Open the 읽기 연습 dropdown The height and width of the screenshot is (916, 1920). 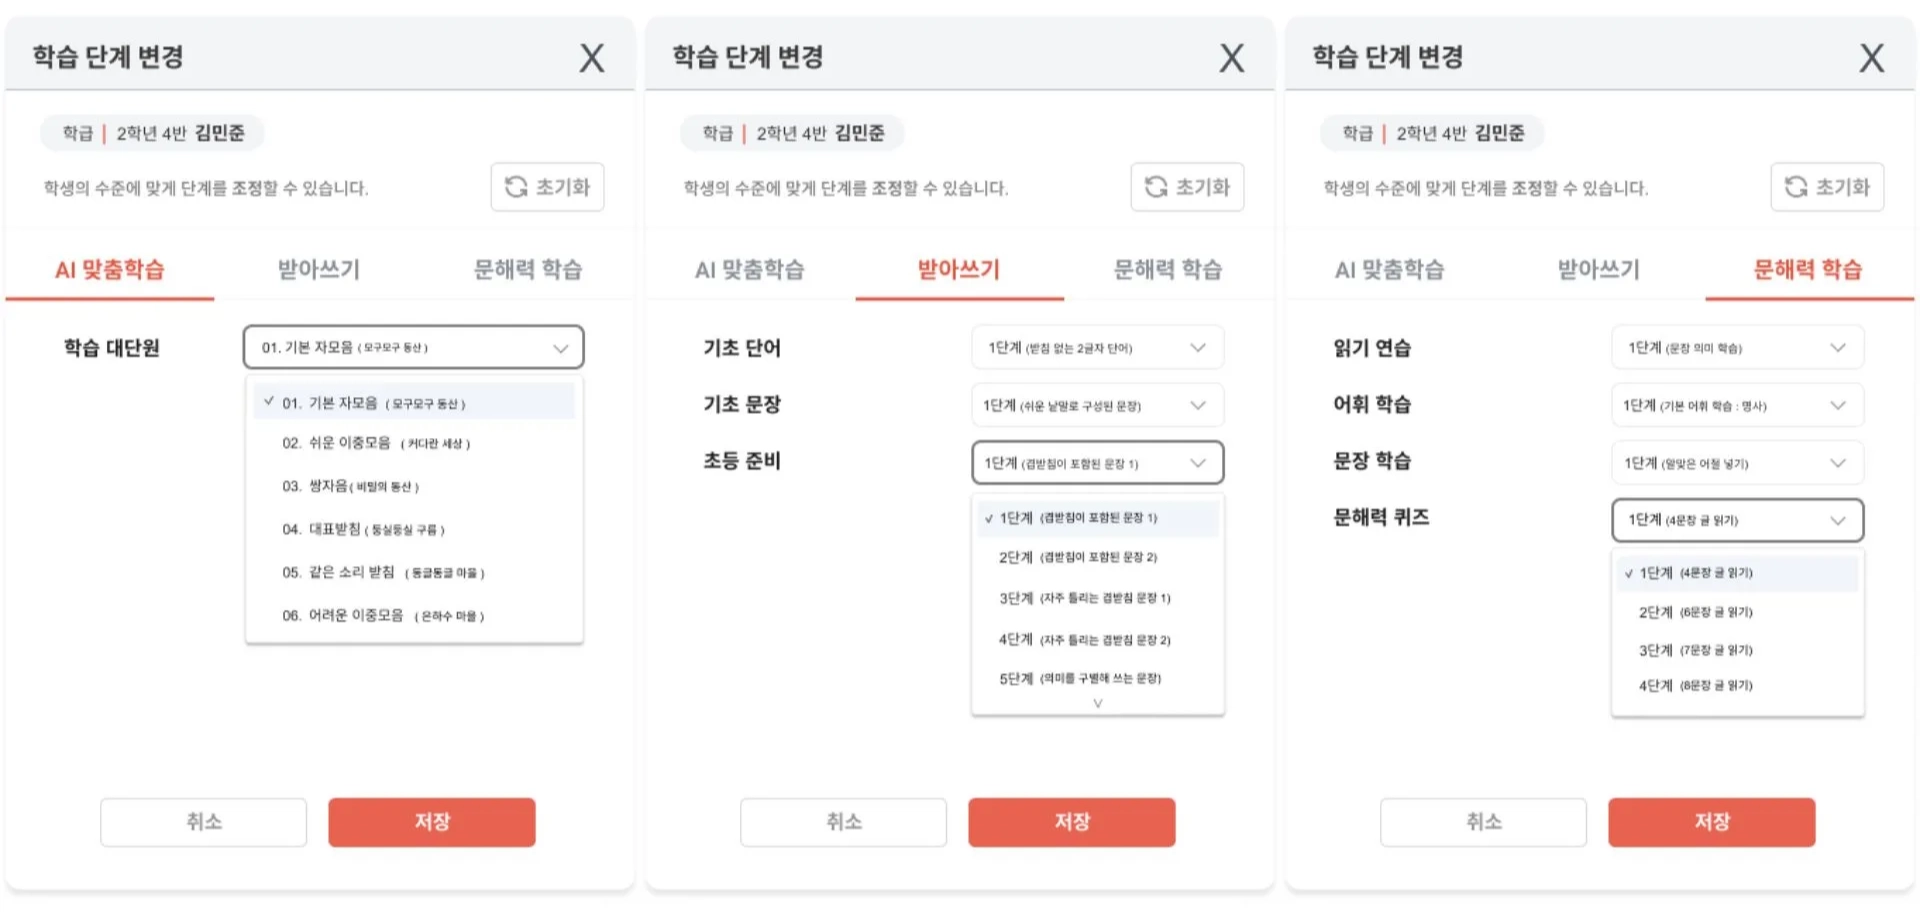[1738, 348]
